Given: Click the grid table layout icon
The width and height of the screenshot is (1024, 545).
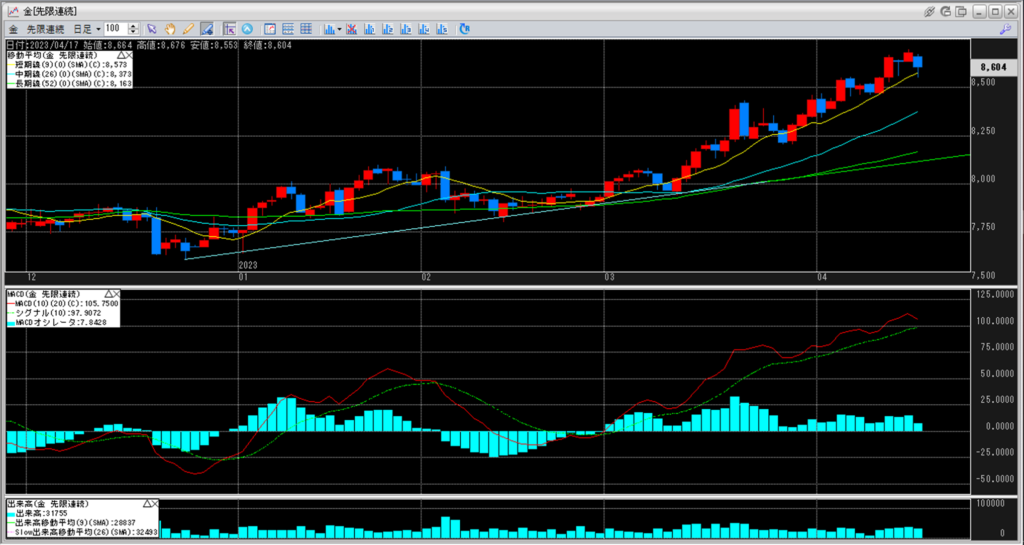Looking at the screenshot, I should click(x=306, y=29).
